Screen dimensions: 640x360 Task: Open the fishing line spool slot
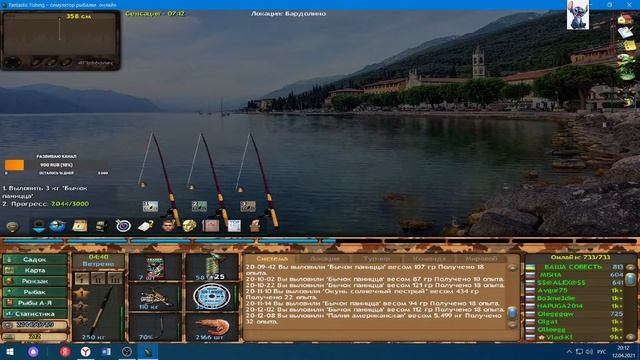click(212, 297)
